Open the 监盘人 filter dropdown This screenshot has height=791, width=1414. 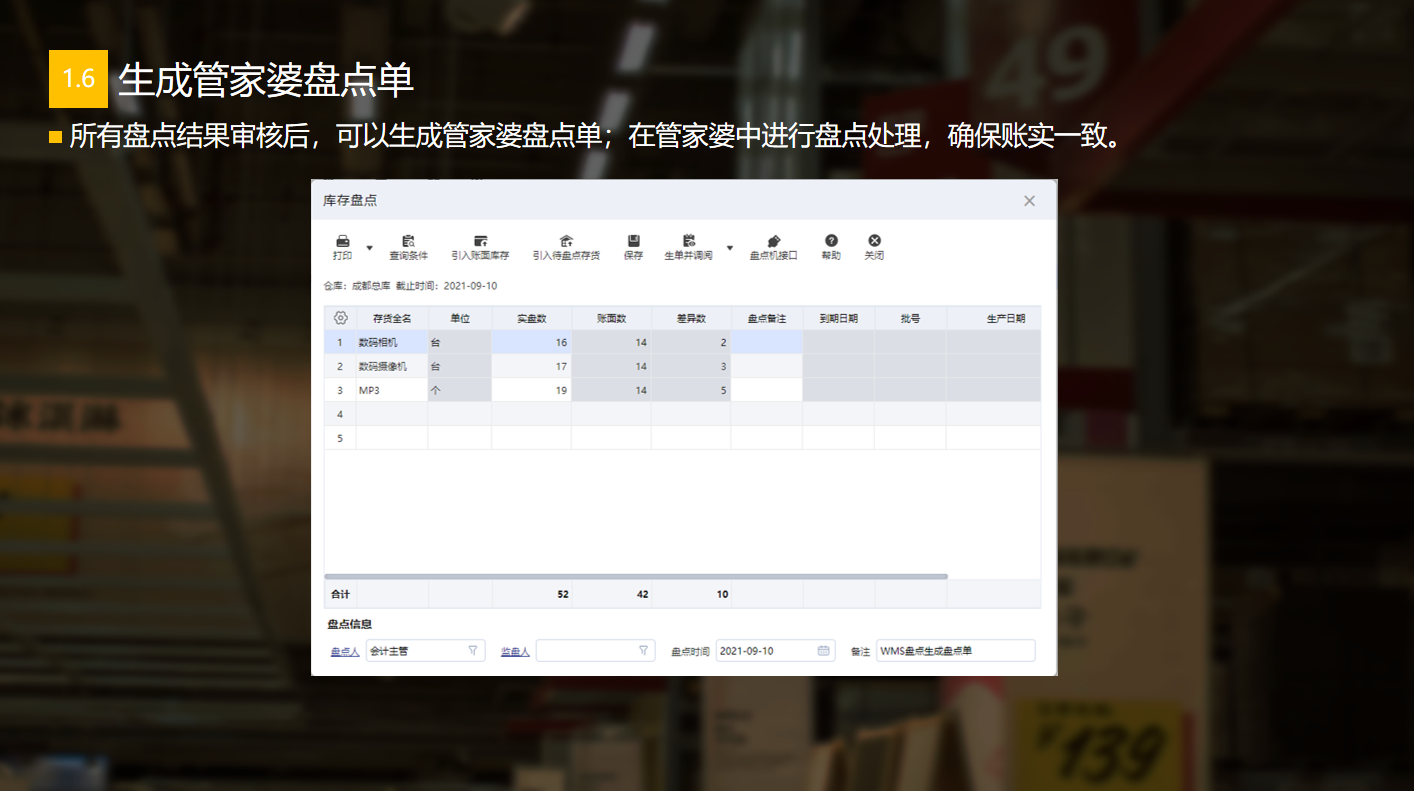pos(643,651)
